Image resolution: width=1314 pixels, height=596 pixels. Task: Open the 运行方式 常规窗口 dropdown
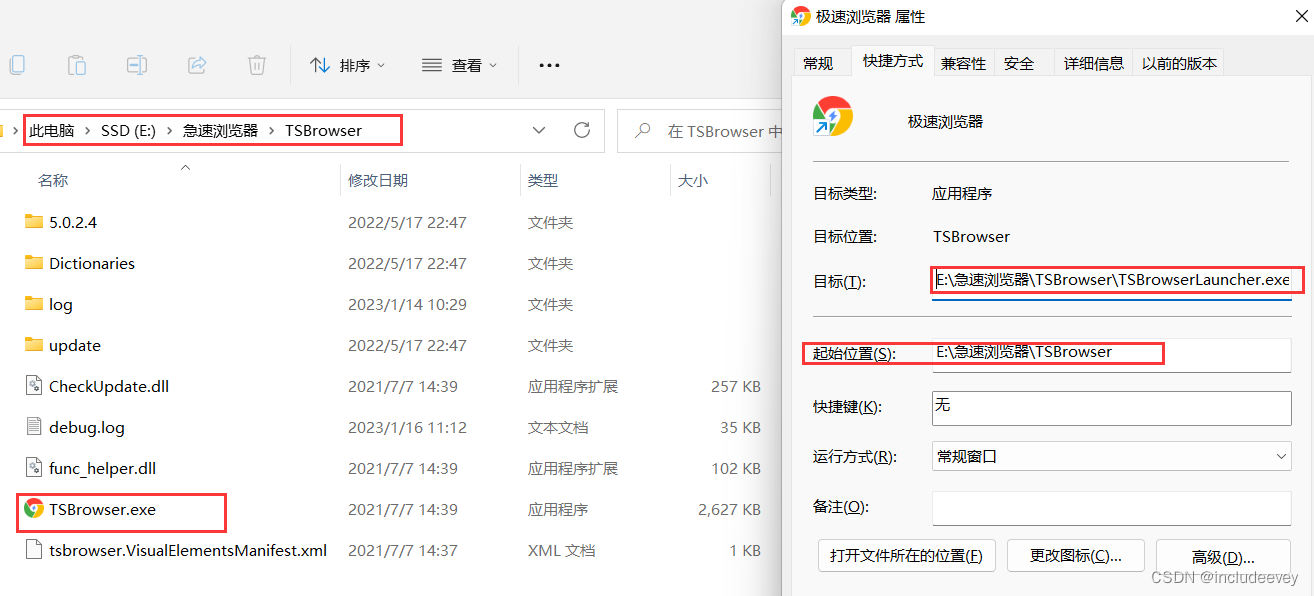point(1112,457)
